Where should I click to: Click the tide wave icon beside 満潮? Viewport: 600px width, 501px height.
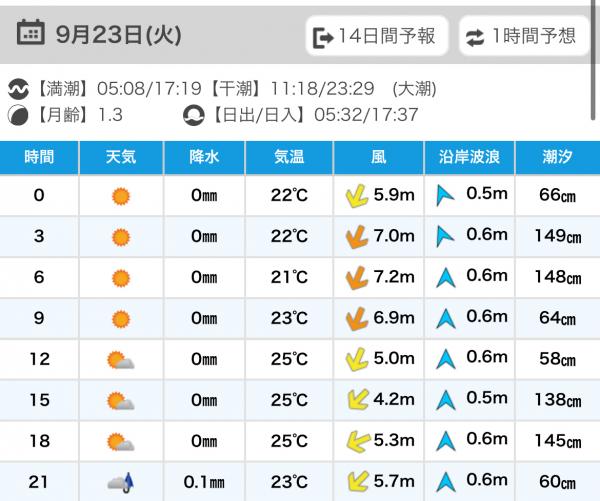point(17,90)
